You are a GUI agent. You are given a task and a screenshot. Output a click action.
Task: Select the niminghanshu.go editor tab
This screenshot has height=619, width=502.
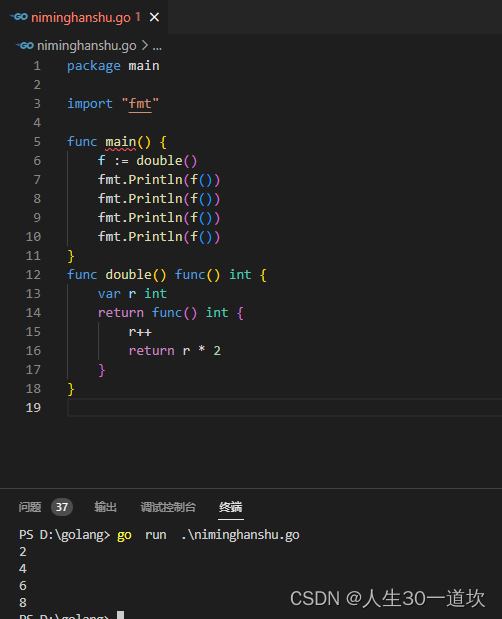pos(84,17)
